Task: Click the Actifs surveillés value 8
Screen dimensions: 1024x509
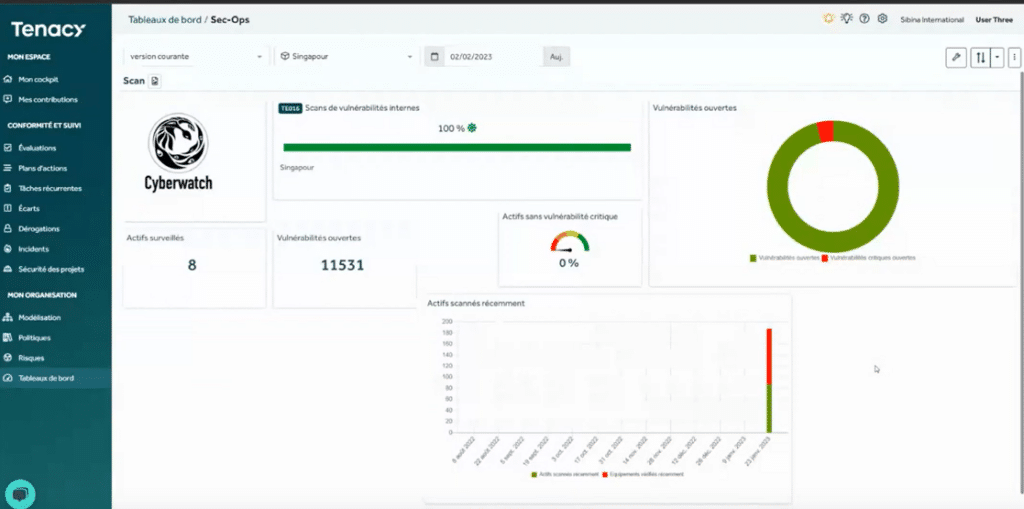Action: point(192,265)
